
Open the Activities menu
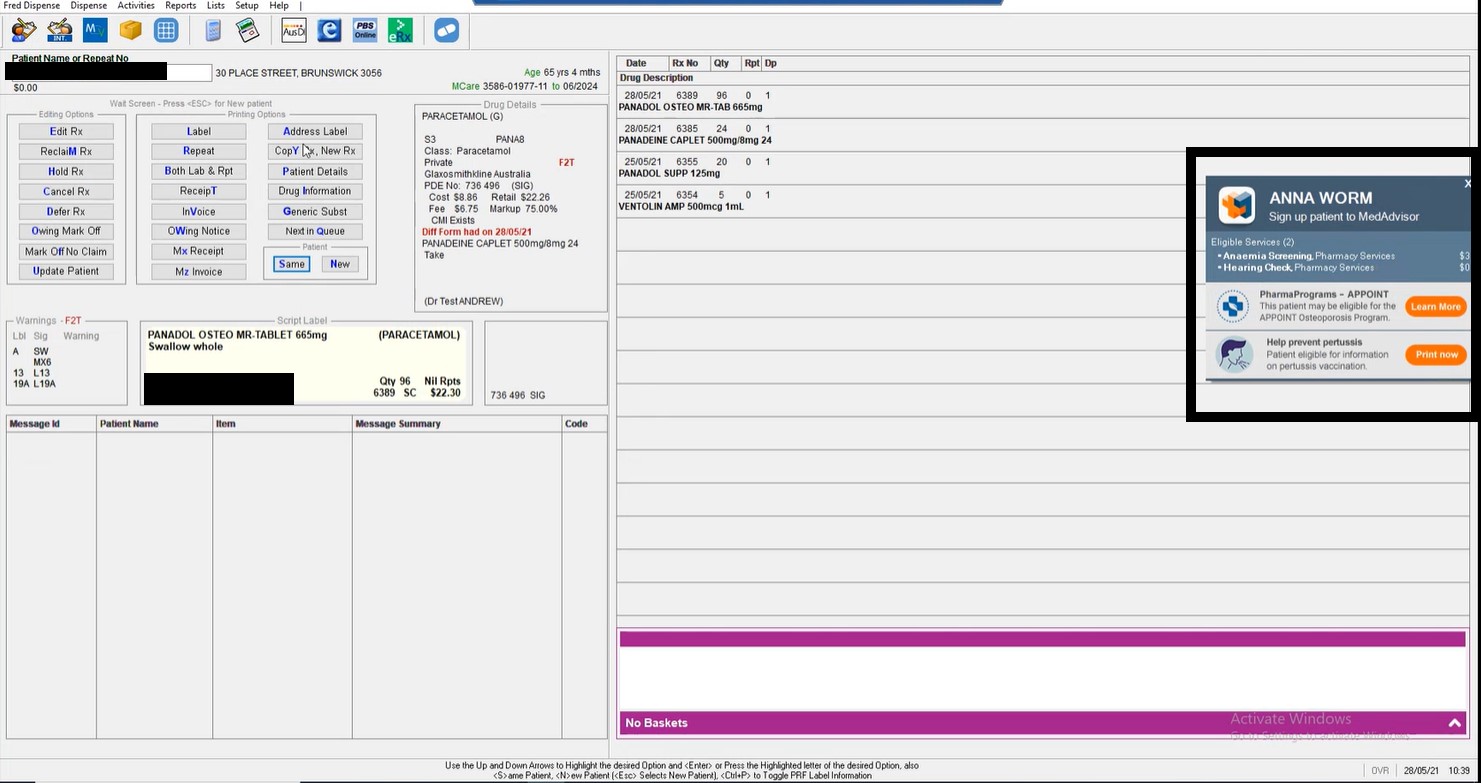point(136,6)
